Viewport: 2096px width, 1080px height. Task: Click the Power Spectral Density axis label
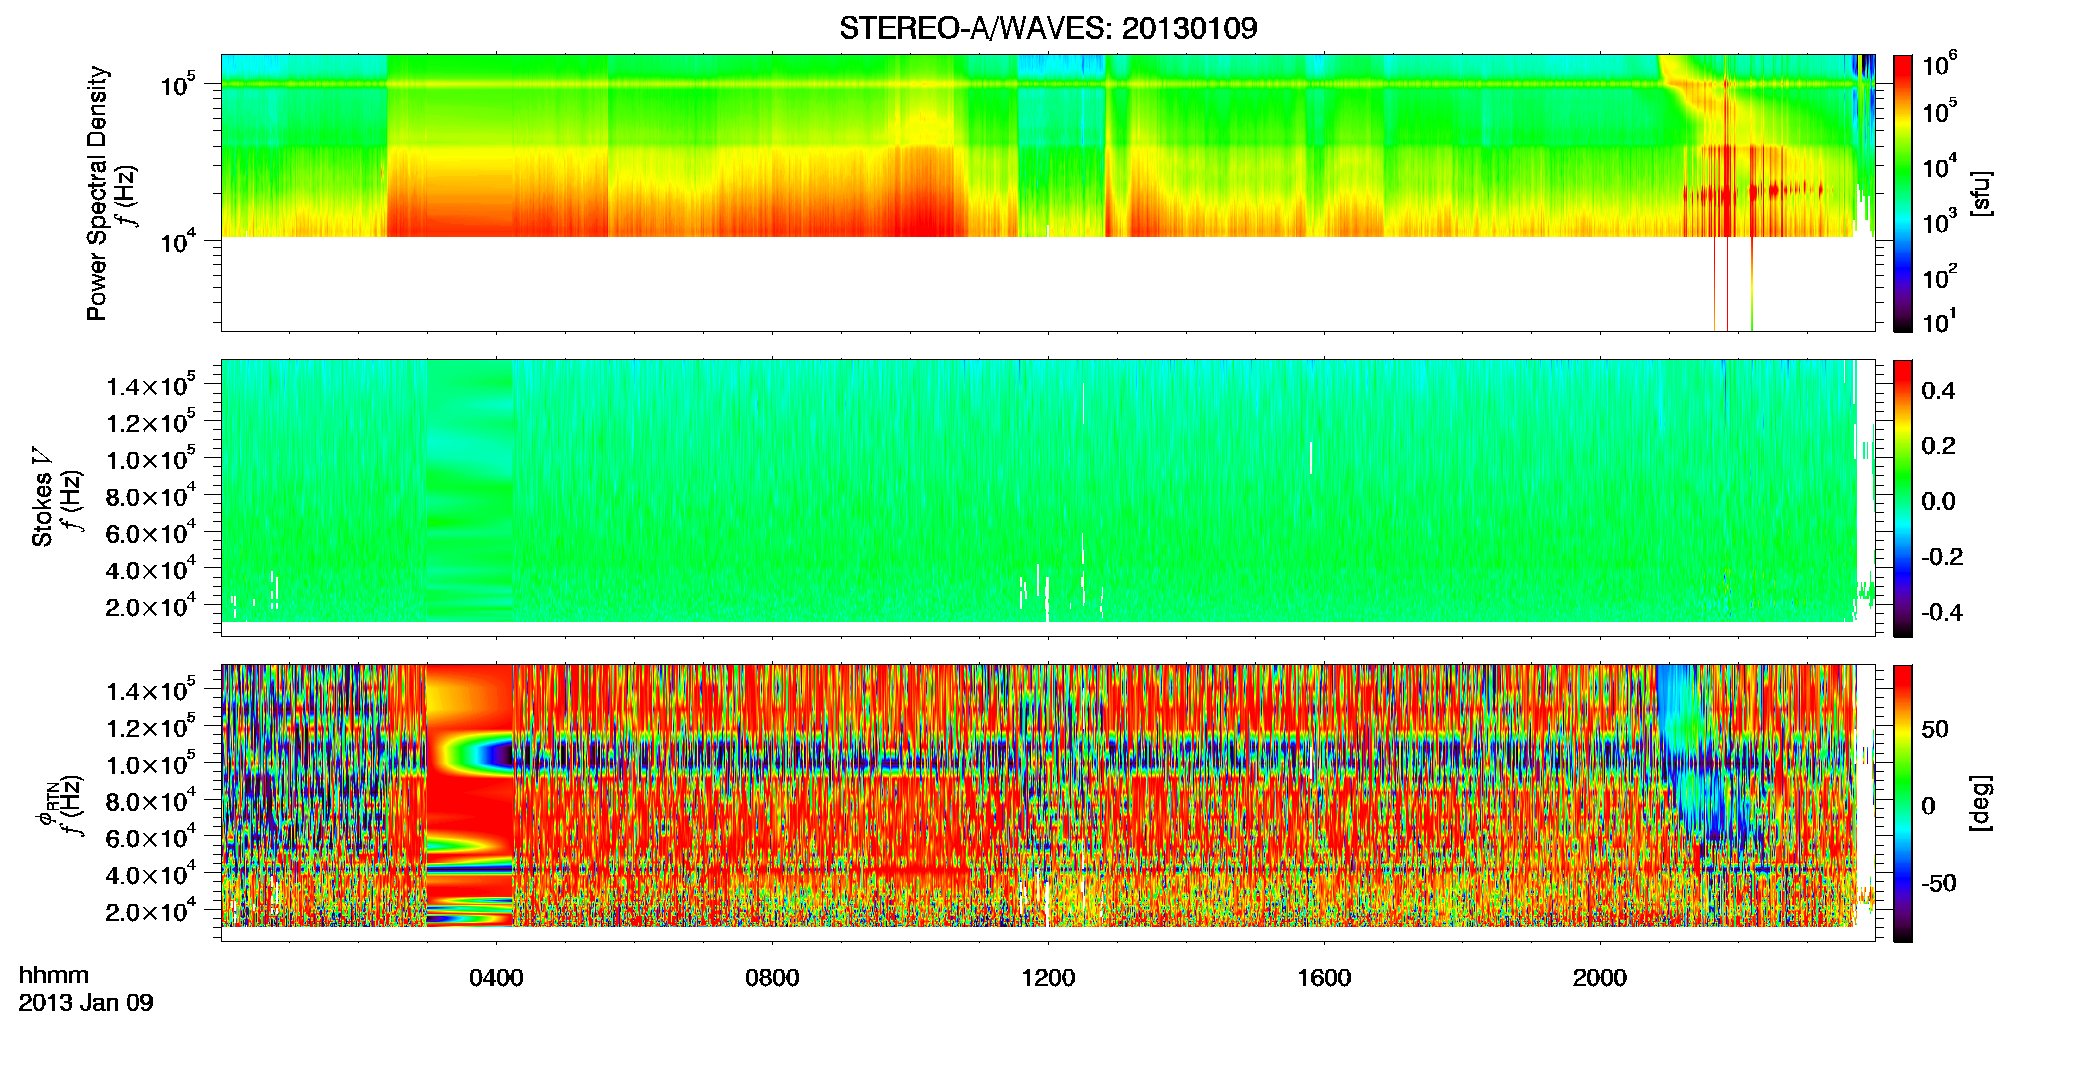point(97,193)
